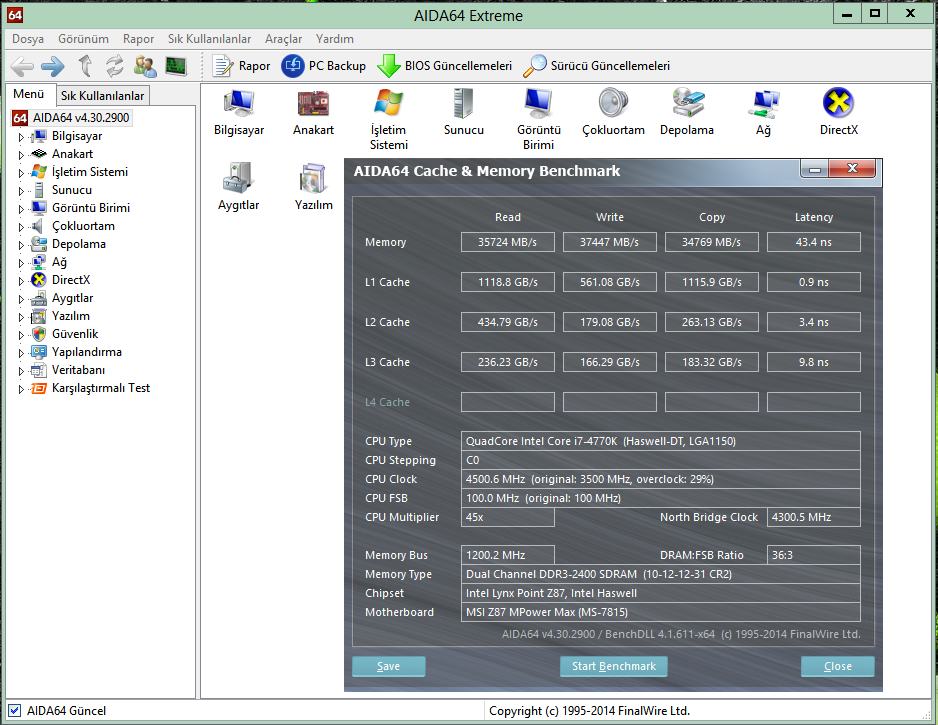The height and width of the screenshot is (725, 938).
Task: Click the Refresh toolbar icon
Action: (x=115, y=66)
